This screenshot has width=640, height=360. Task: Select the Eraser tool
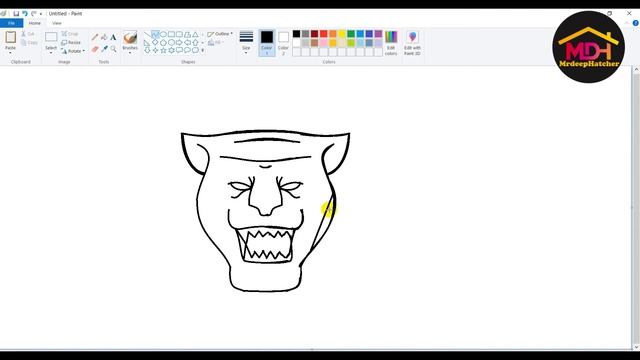point(95,49)
